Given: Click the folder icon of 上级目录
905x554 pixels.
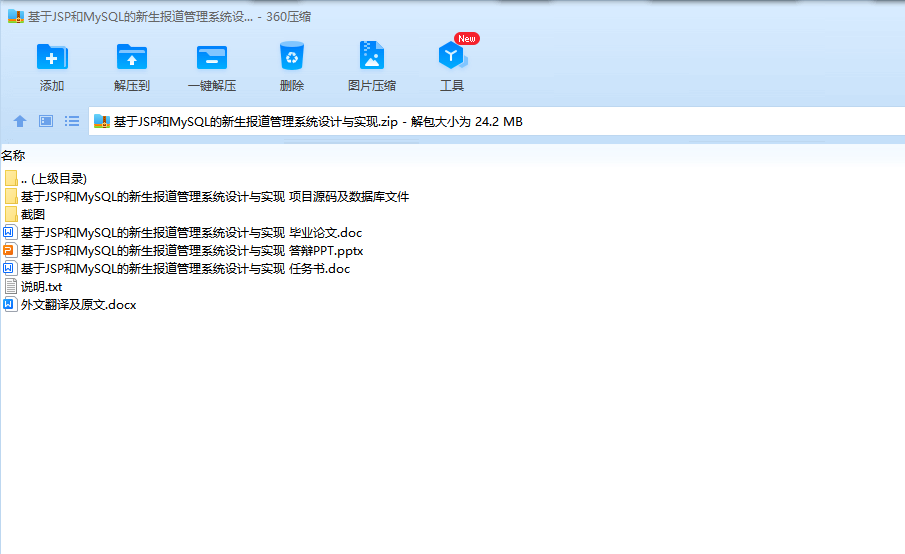Looking at the screenshot, I should coord(11,178).
